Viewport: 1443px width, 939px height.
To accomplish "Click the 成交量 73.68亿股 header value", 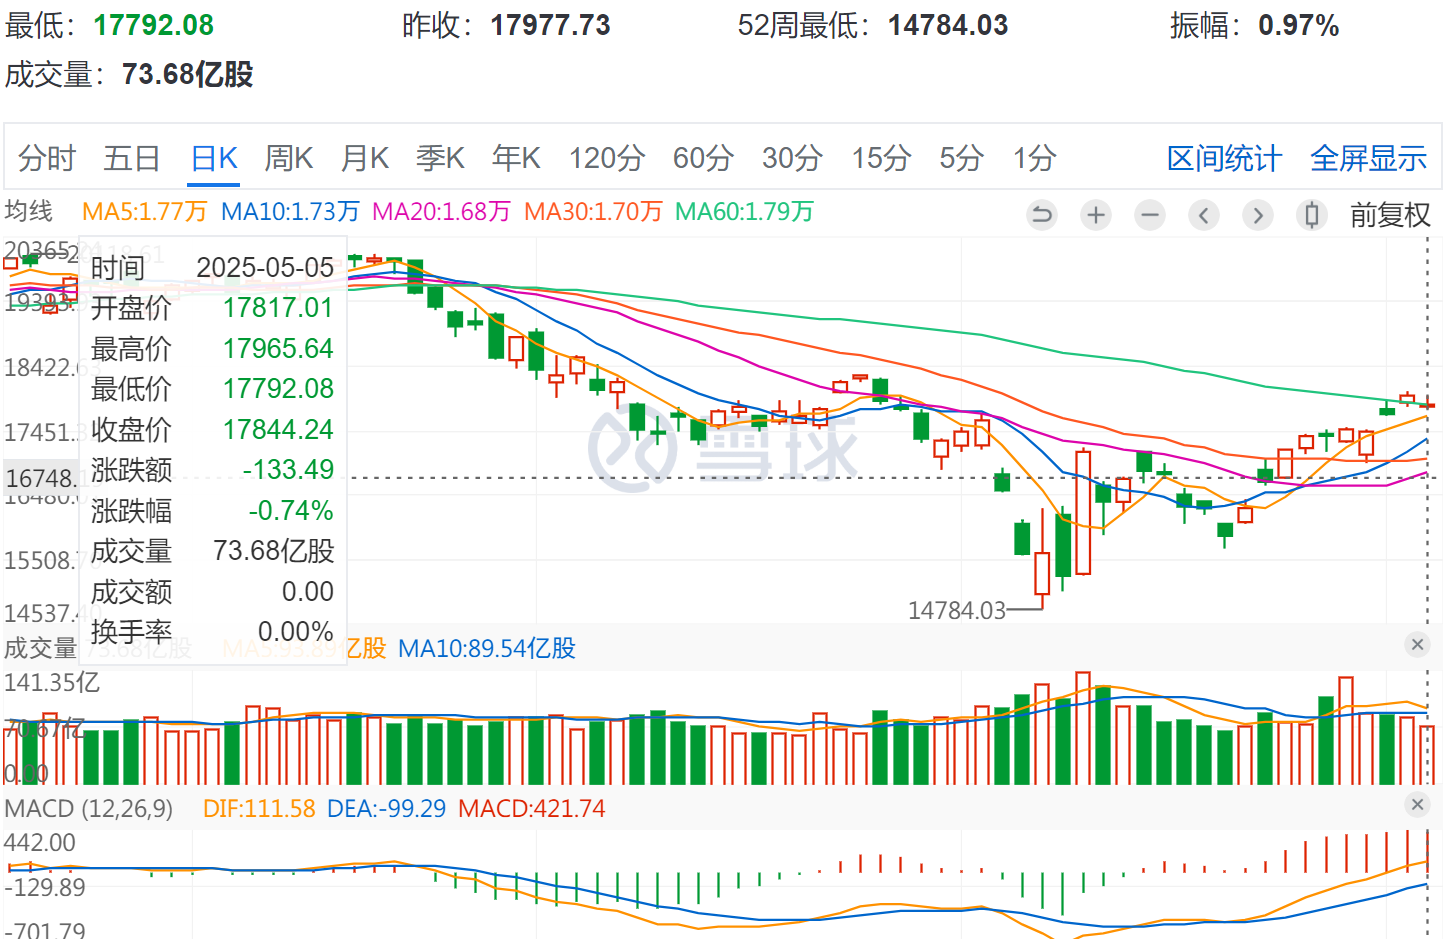I will (x=187, y=74).
